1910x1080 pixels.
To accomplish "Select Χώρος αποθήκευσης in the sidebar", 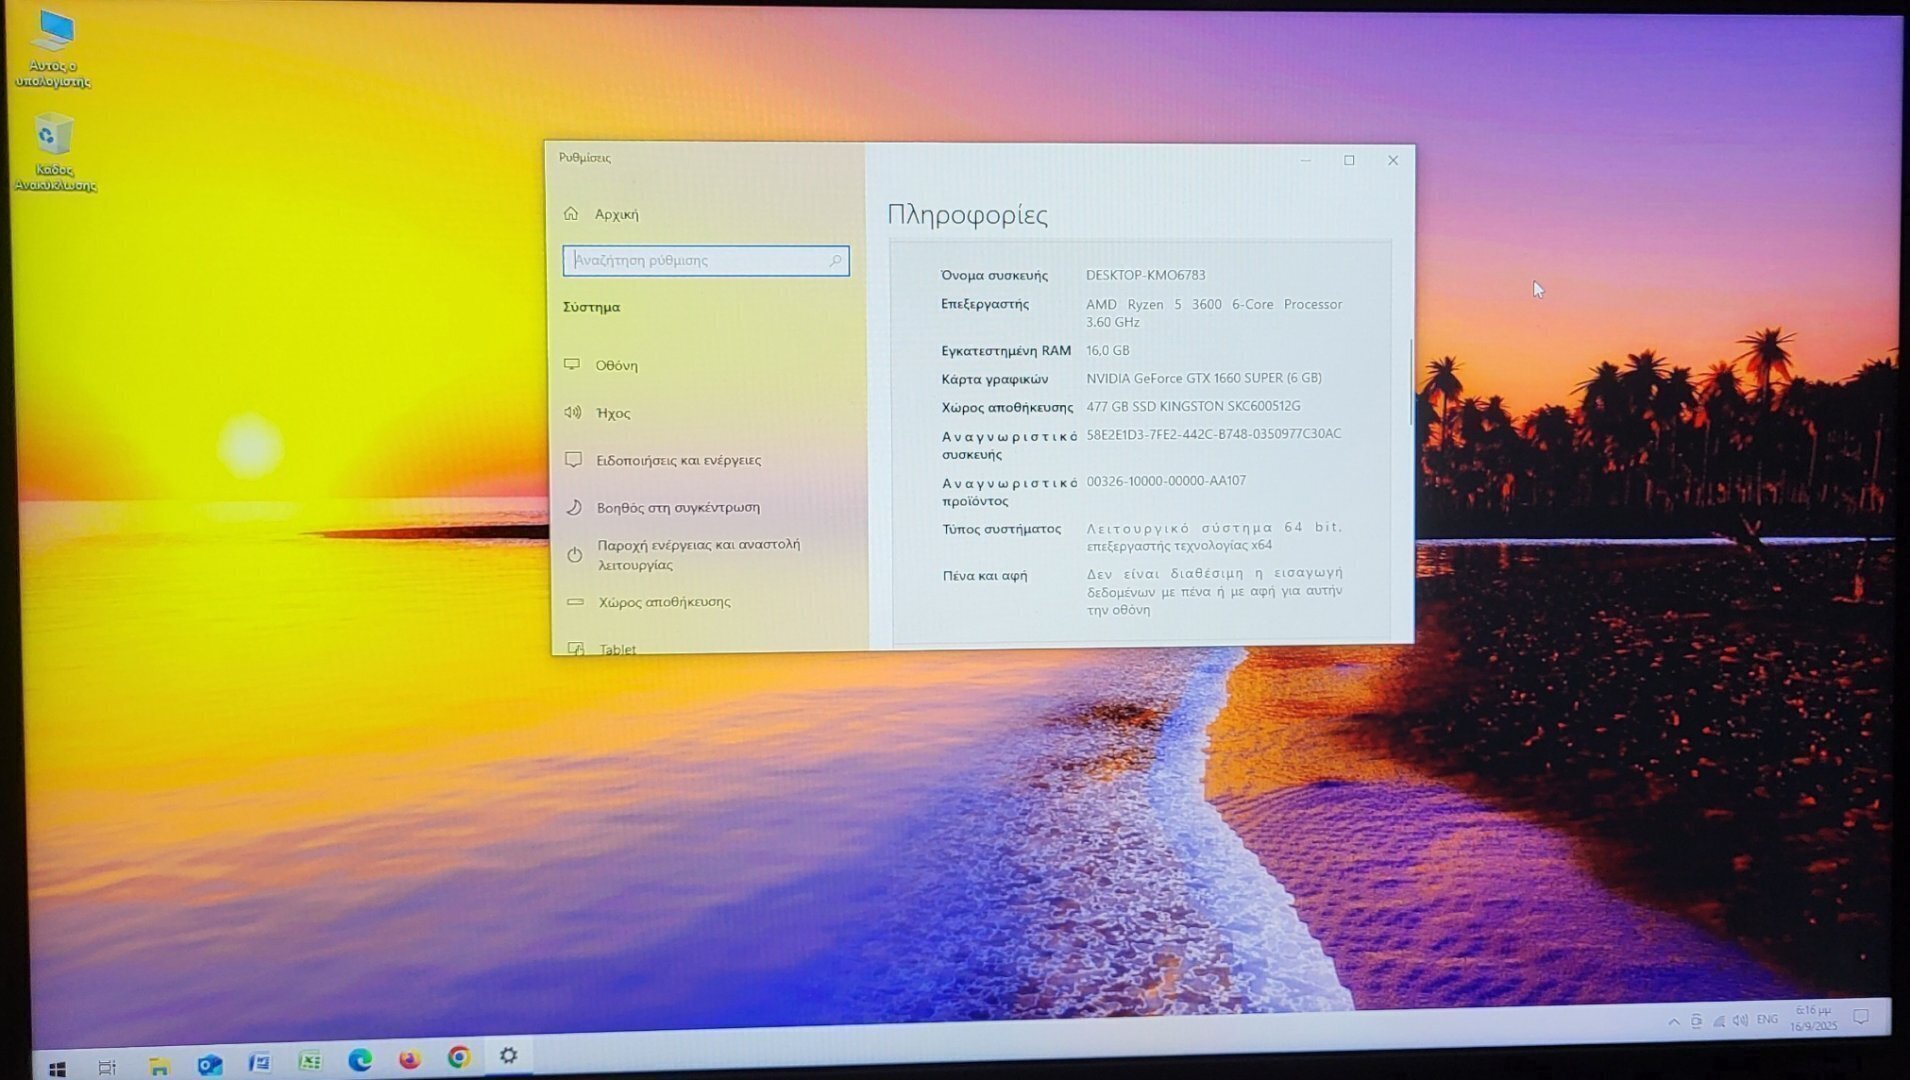I will (664, 602).
